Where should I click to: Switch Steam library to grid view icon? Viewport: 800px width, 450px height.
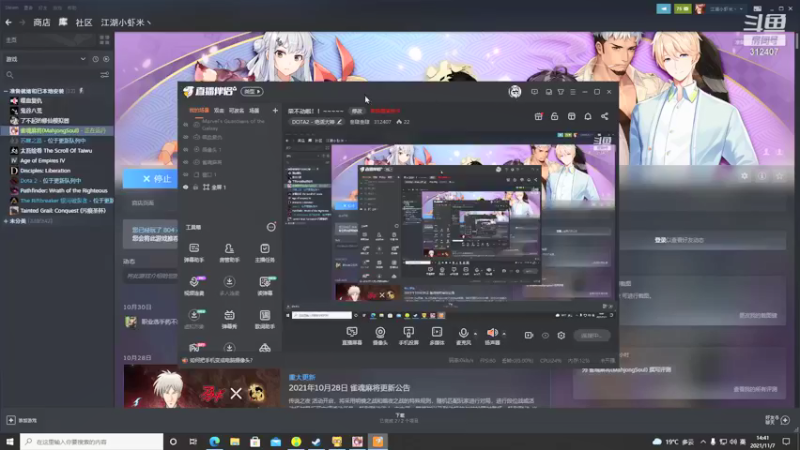[x=105, y=40]
